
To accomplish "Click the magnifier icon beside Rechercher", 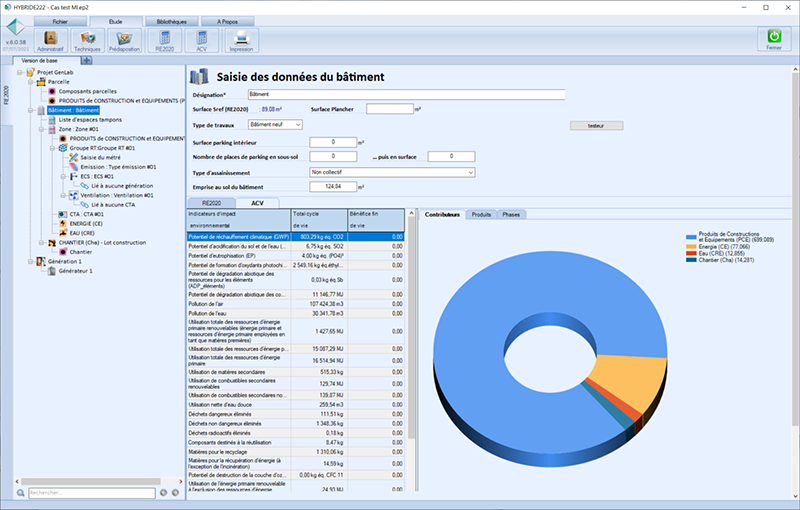I will (x=20, y=493).
